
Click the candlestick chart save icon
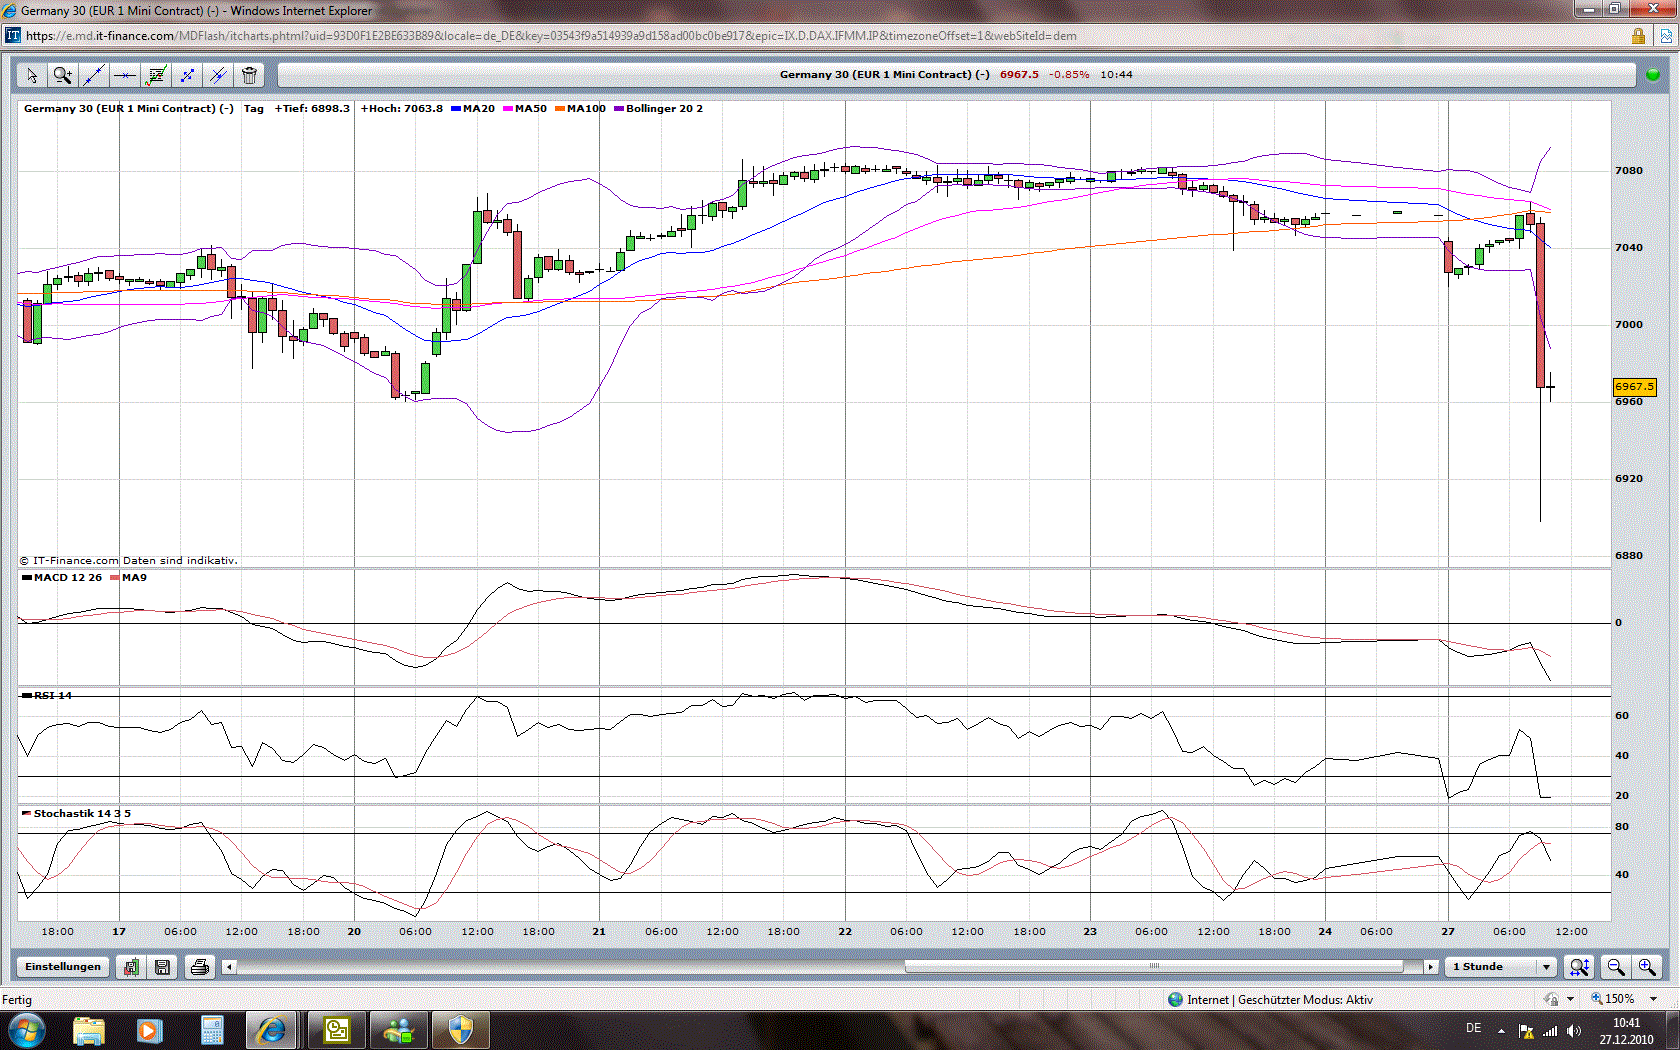(131, 967)
